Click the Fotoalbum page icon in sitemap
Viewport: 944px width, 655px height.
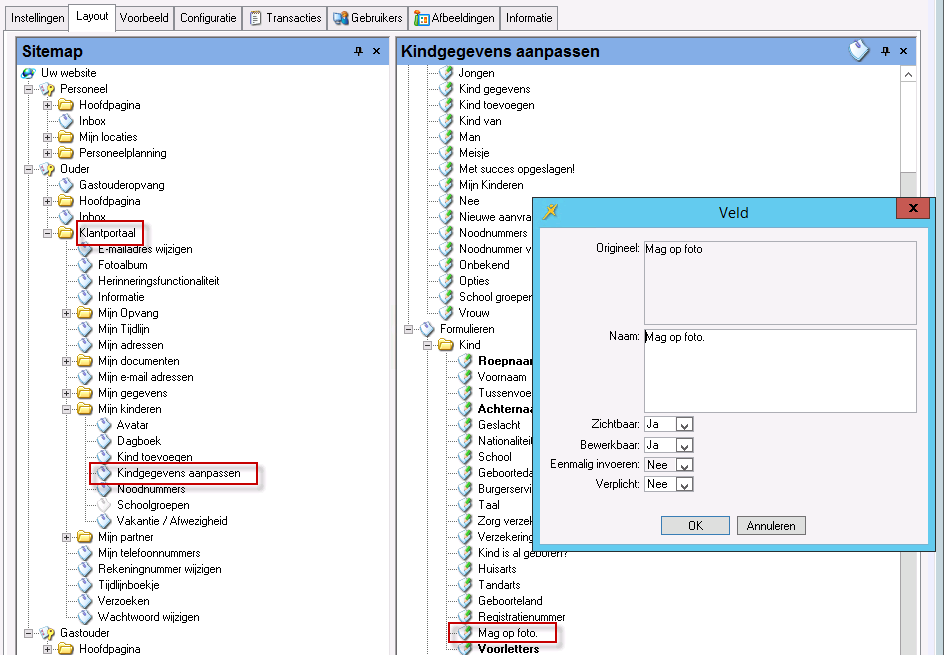(85, 265)
